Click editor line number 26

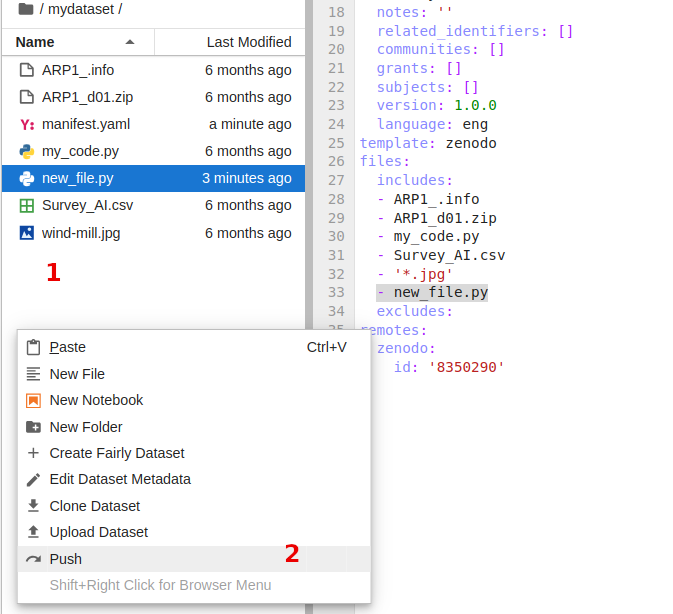(x=336, y=161)
